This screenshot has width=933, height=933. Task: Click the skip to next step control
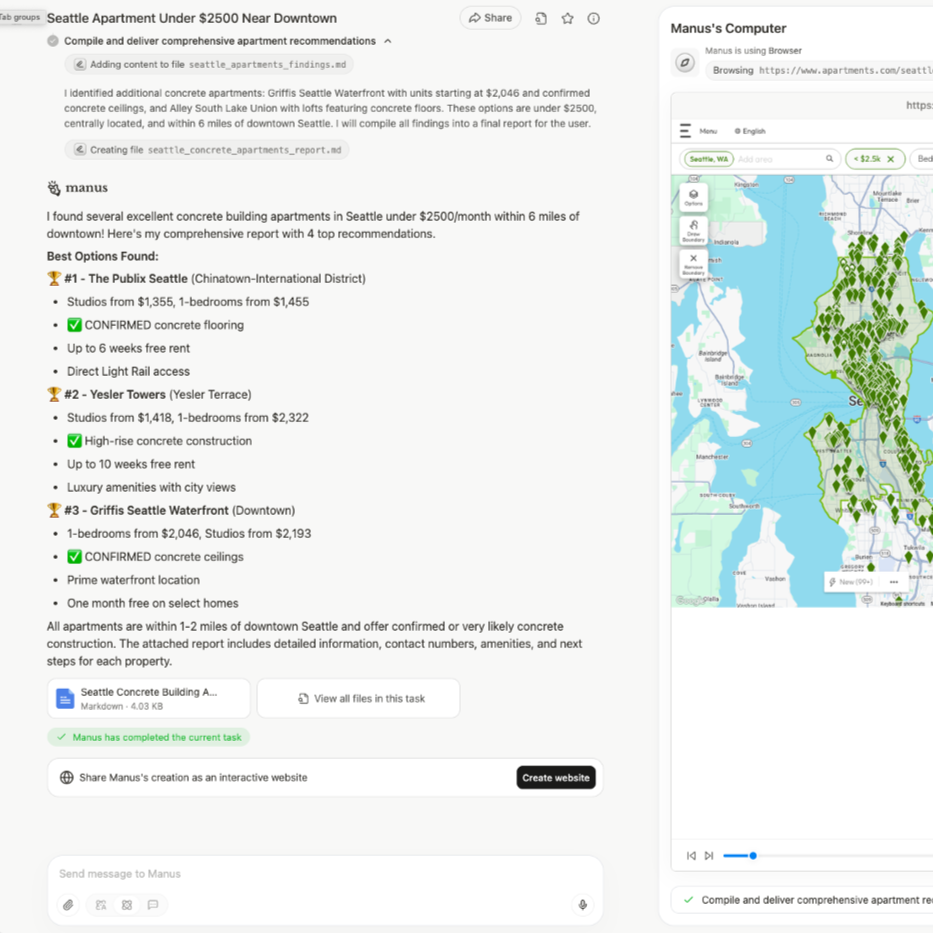pyautogui.click(x=709, y=856)
